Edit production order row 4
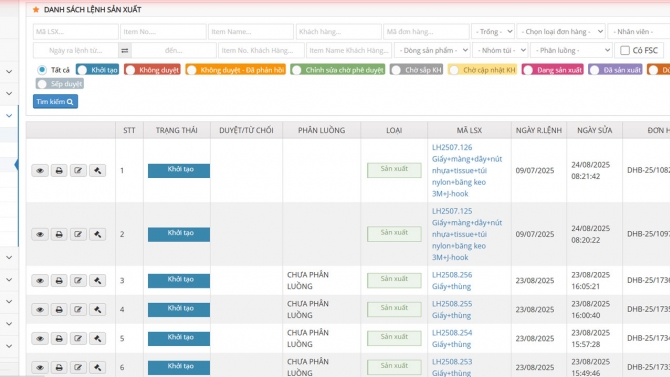670x377 pixels. click(x=78, y=309)
